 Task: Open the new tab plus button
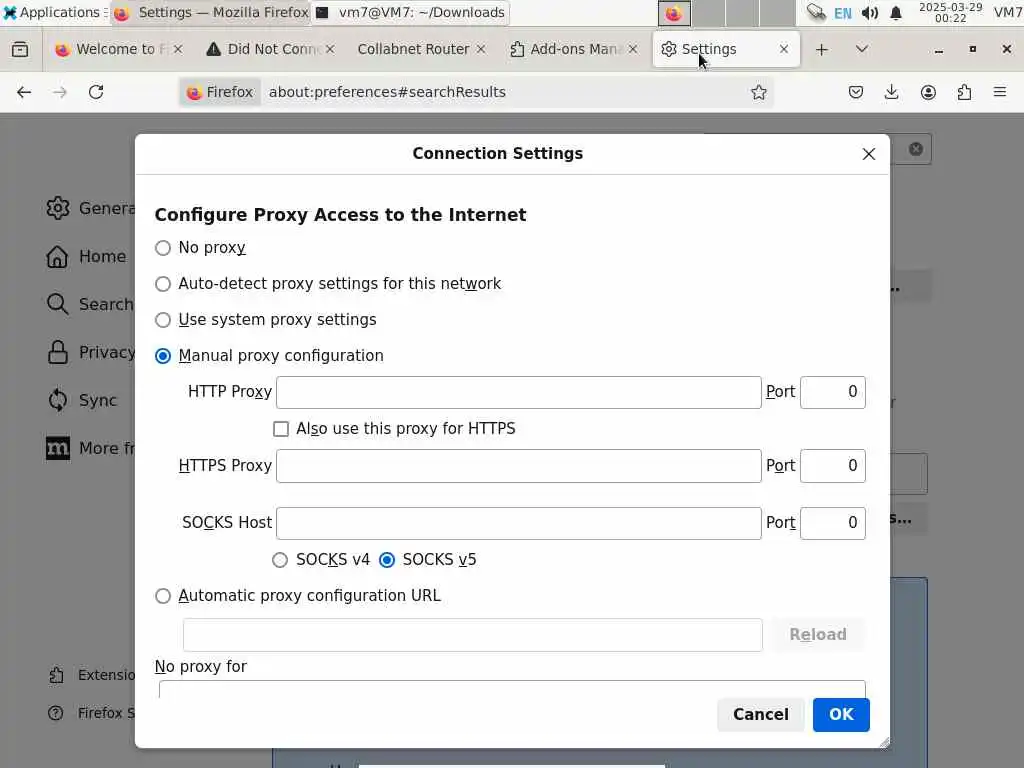click(822, 49)
